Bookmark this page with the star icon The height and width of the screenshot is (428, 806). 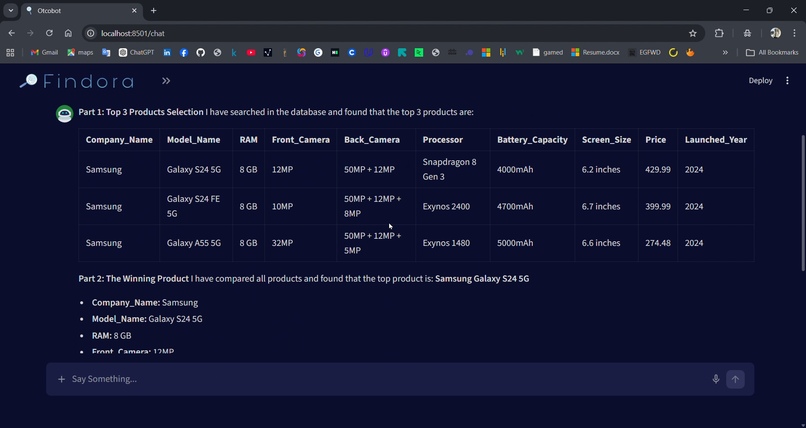click(x=692, y=33)
